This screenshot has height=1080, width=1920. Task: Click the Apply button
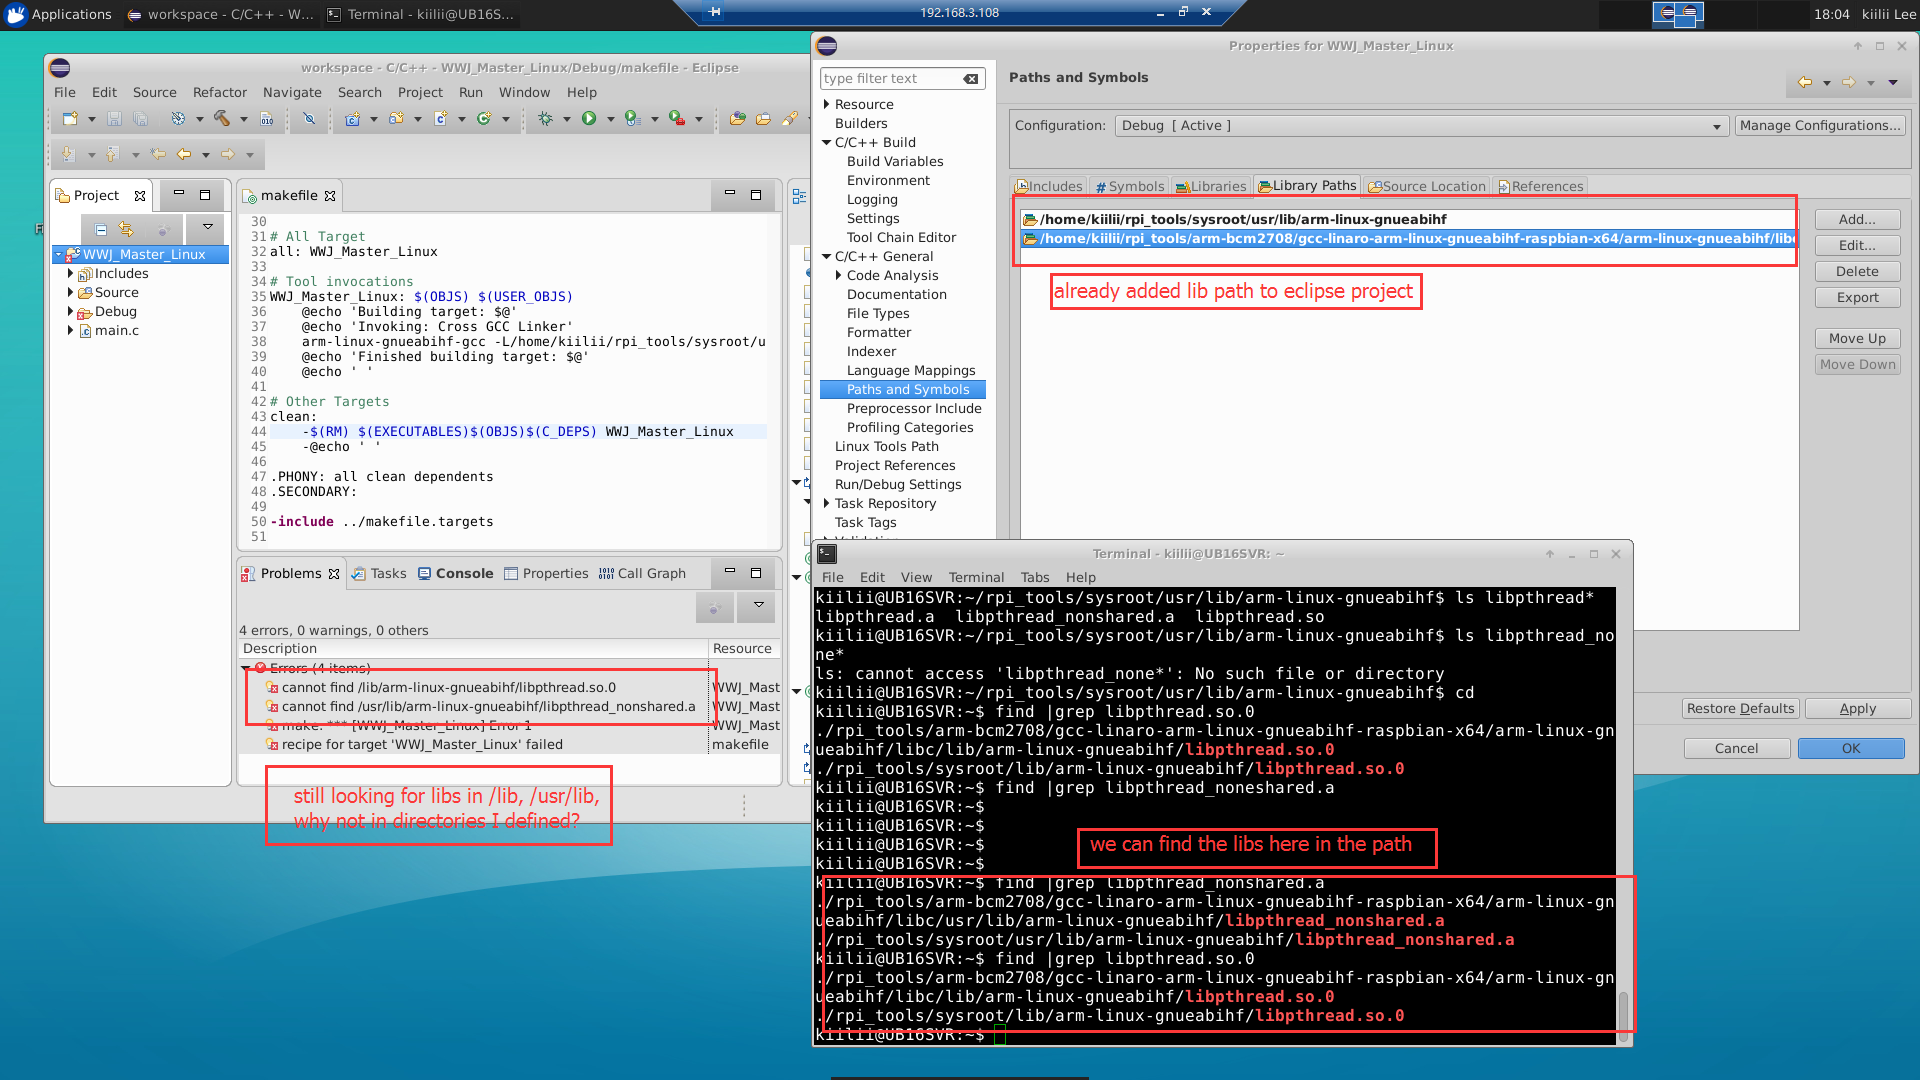1857,709
